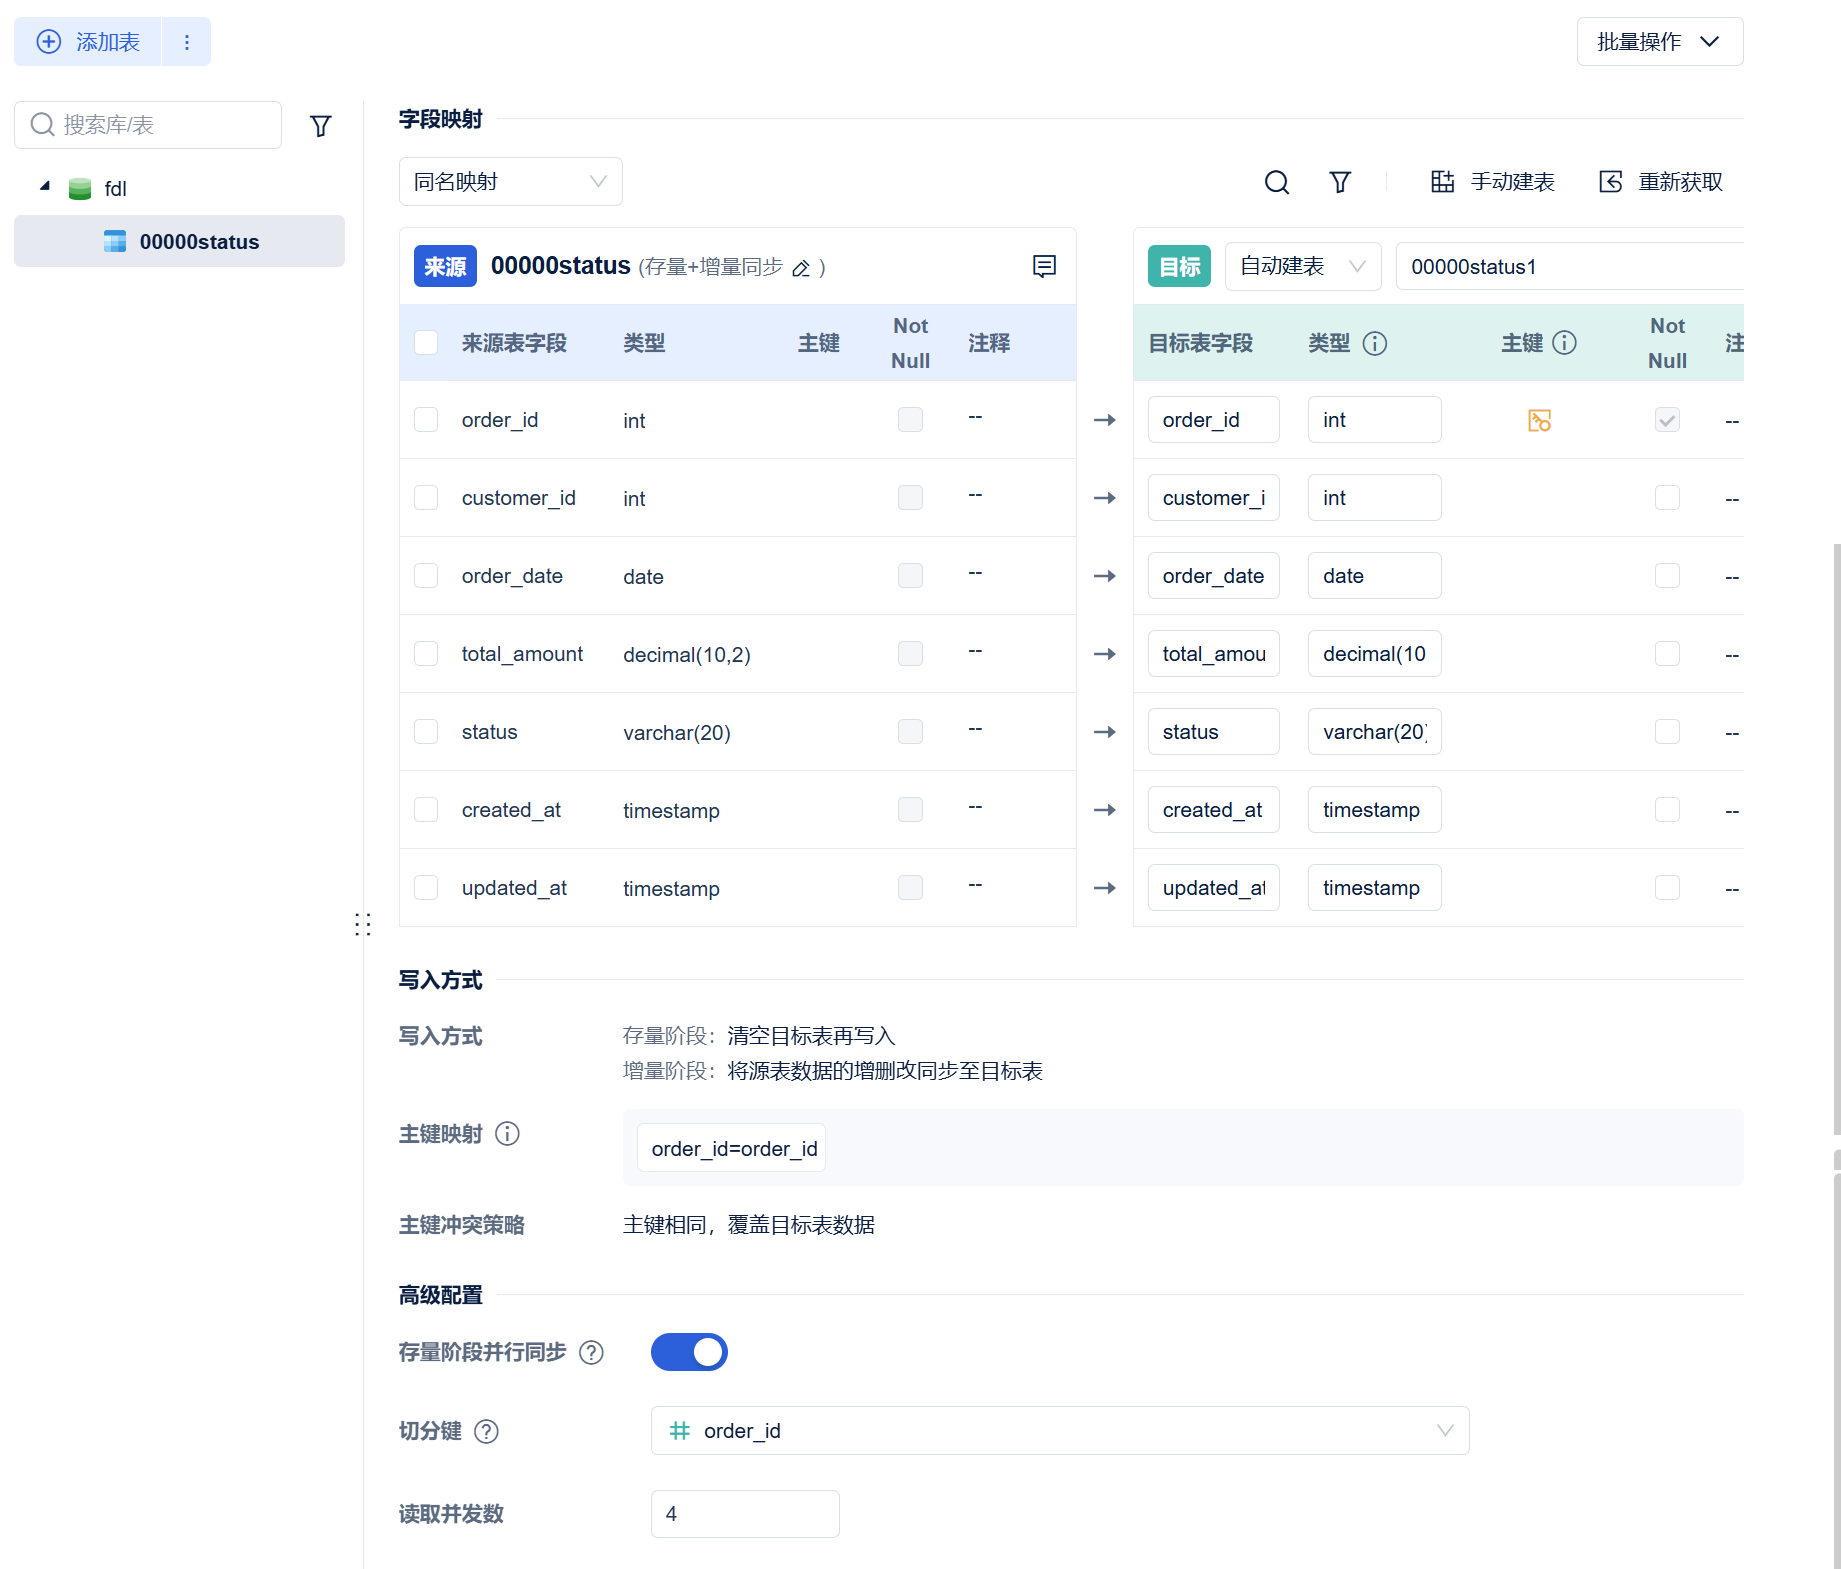Viewport: 1841px width, 1569px height.
Task: Check the updated_at source row checkbox
Action: (x=426, y=887)
